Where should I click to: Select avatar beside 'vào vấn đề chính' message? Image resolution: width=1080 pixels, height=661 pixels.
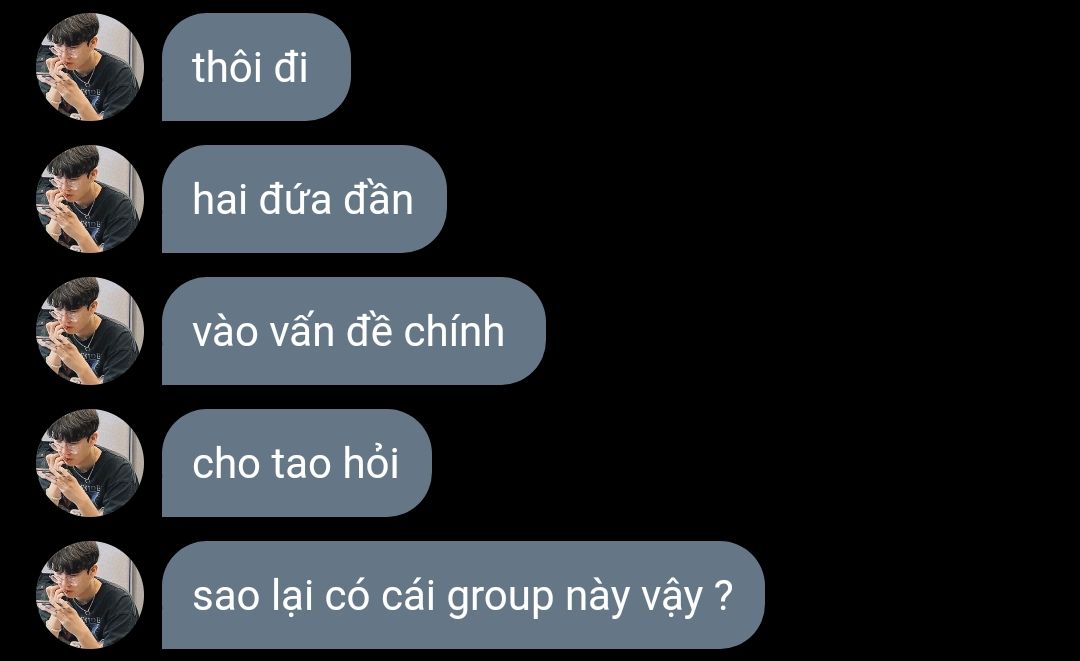[x=90, y=331]
